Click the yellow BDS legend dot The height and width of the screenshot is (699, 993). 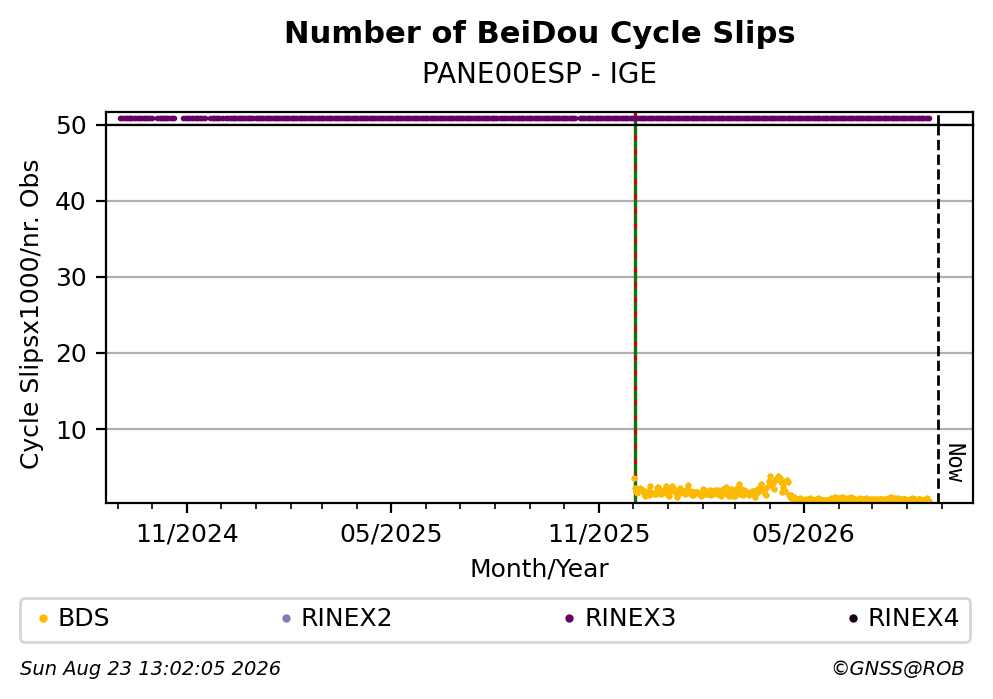43,619
